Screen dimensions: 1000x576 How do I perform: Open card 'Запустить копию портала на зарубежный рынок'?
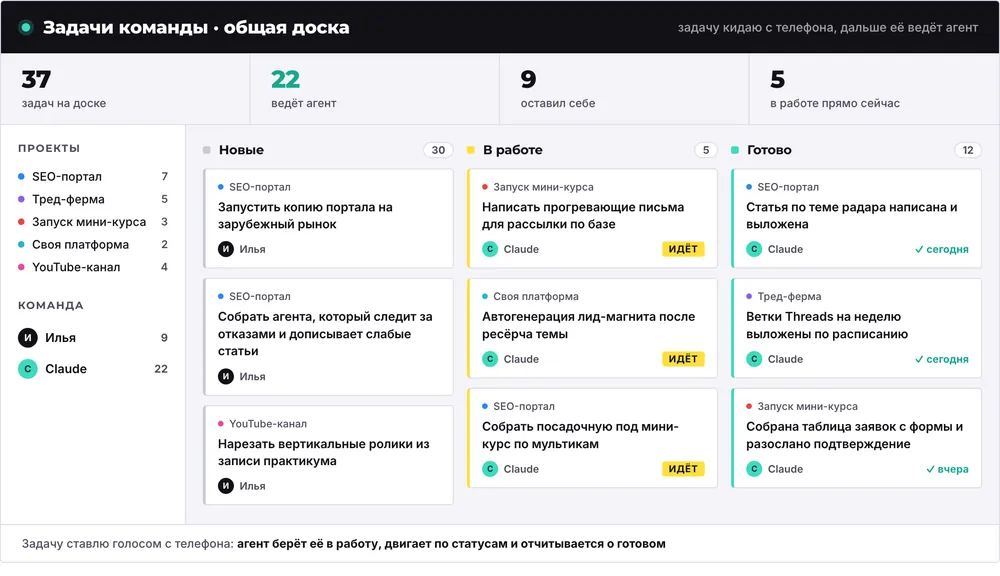(x=328, y=218)
